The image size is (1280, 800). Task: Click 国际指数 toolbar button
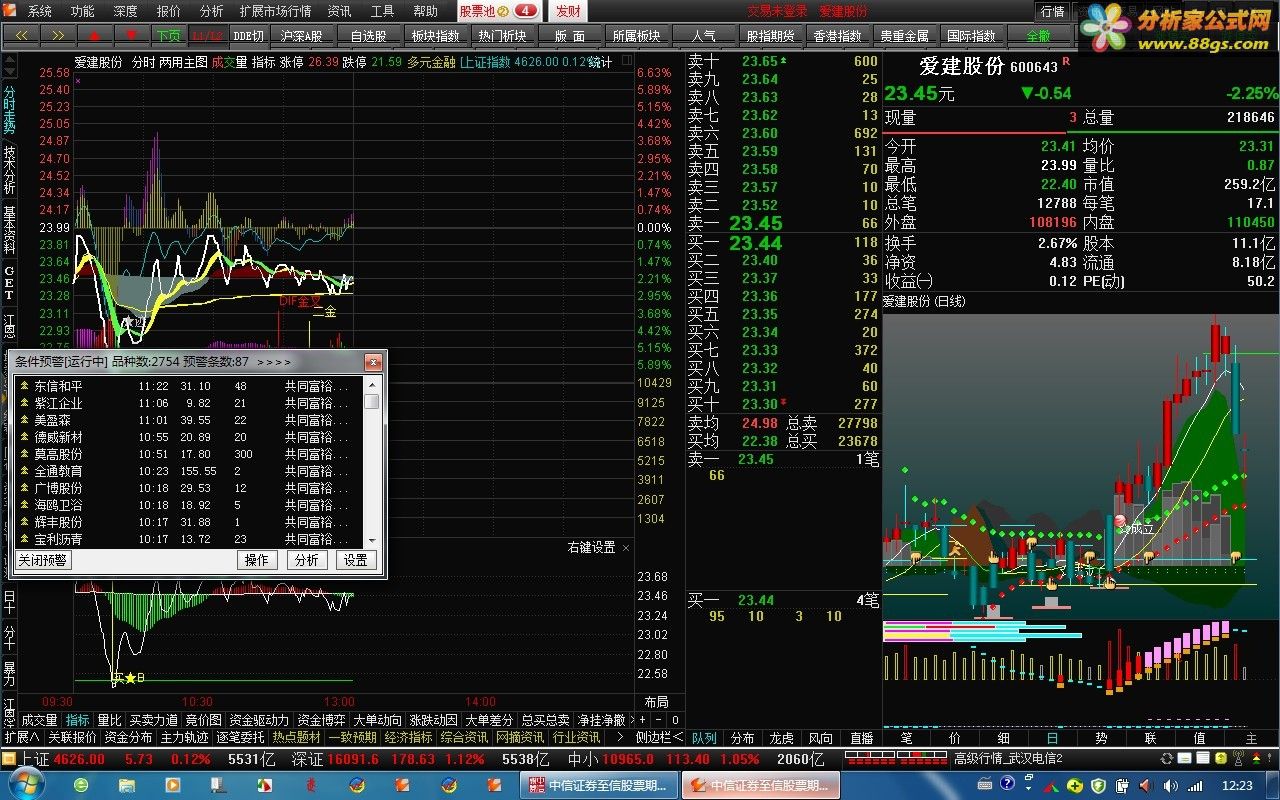click(971, 35)
